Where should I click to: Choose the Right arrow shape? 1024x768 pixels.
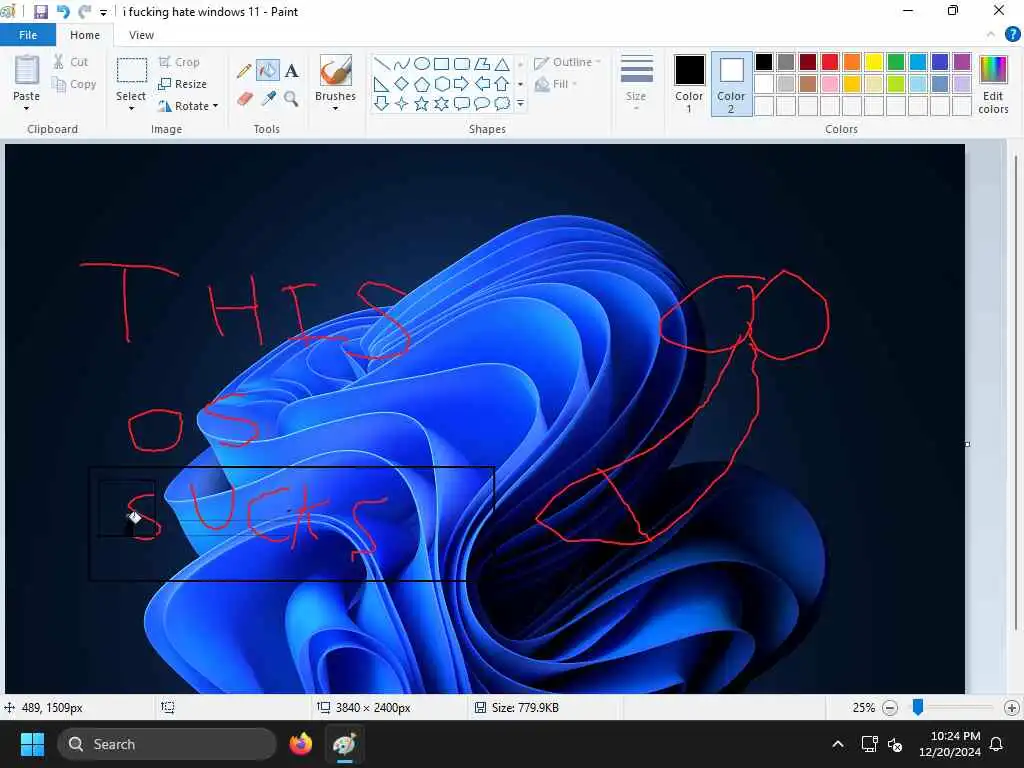point(462,84)
